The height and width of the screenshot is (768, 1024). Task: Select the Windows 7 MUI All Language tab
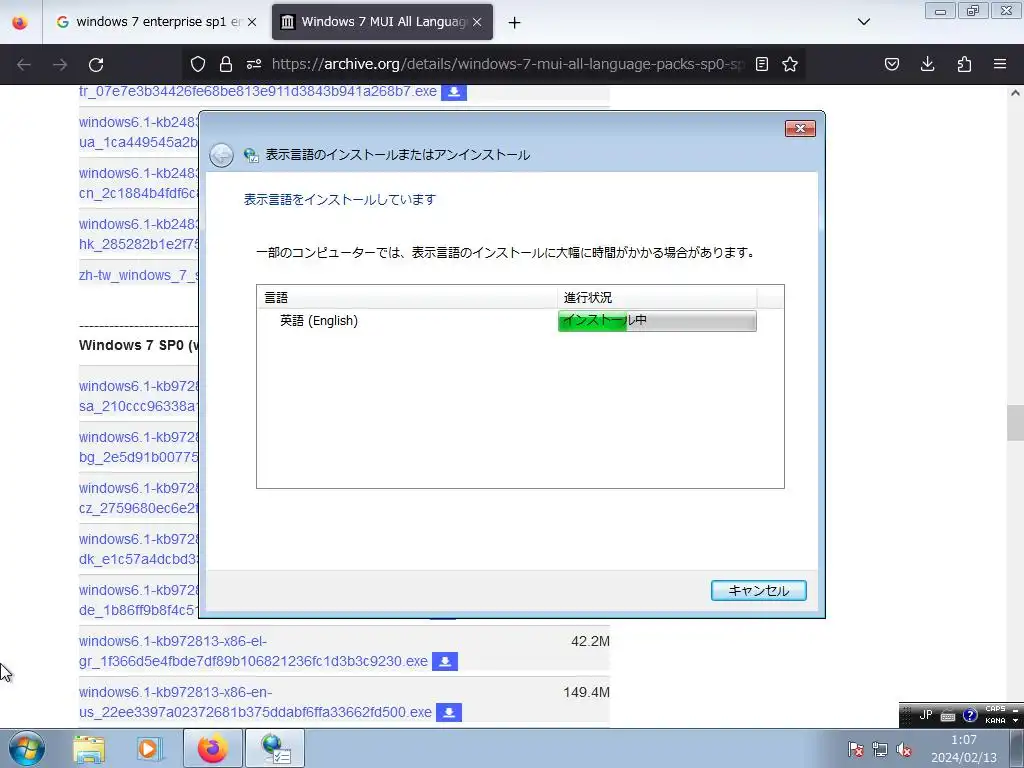coord(382,22)
